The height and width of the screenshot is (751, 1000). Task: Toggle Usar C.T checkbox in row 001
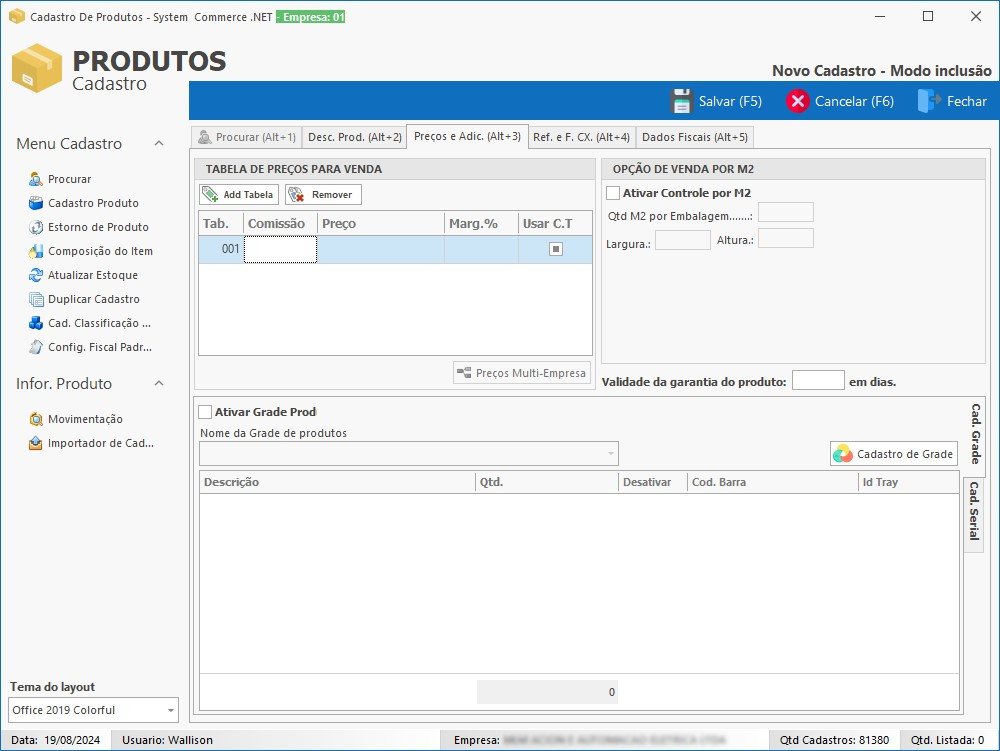tap(556, 250)
